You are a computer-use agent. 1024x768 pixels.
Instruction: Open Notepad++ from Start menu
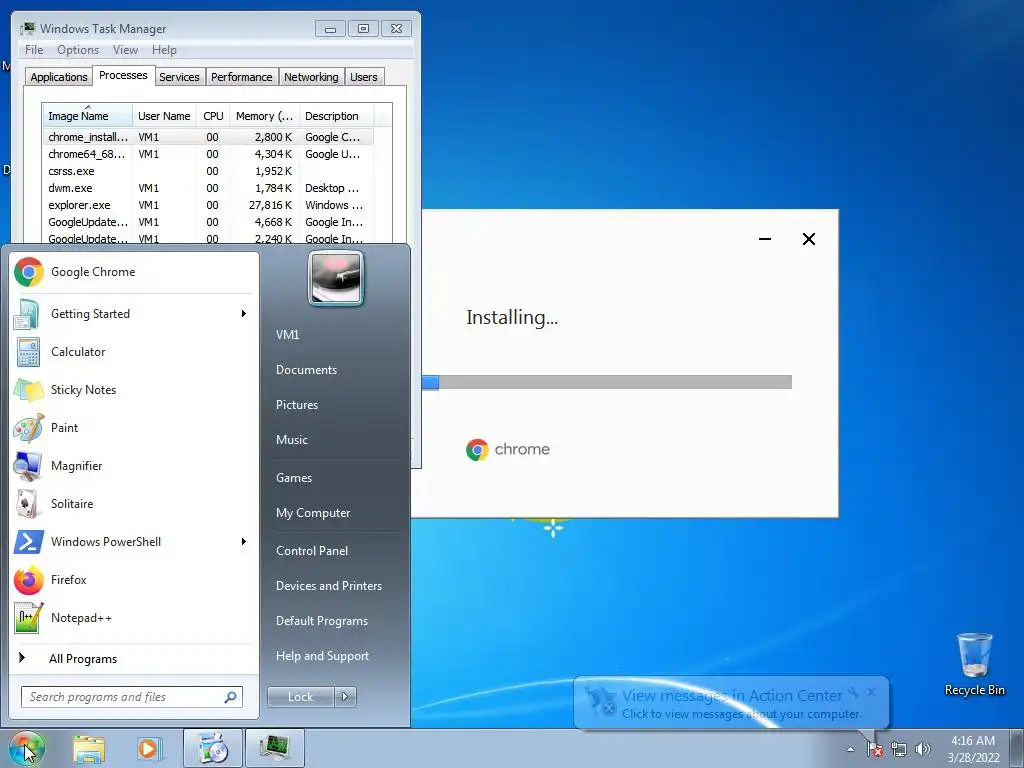pos(134,617)
